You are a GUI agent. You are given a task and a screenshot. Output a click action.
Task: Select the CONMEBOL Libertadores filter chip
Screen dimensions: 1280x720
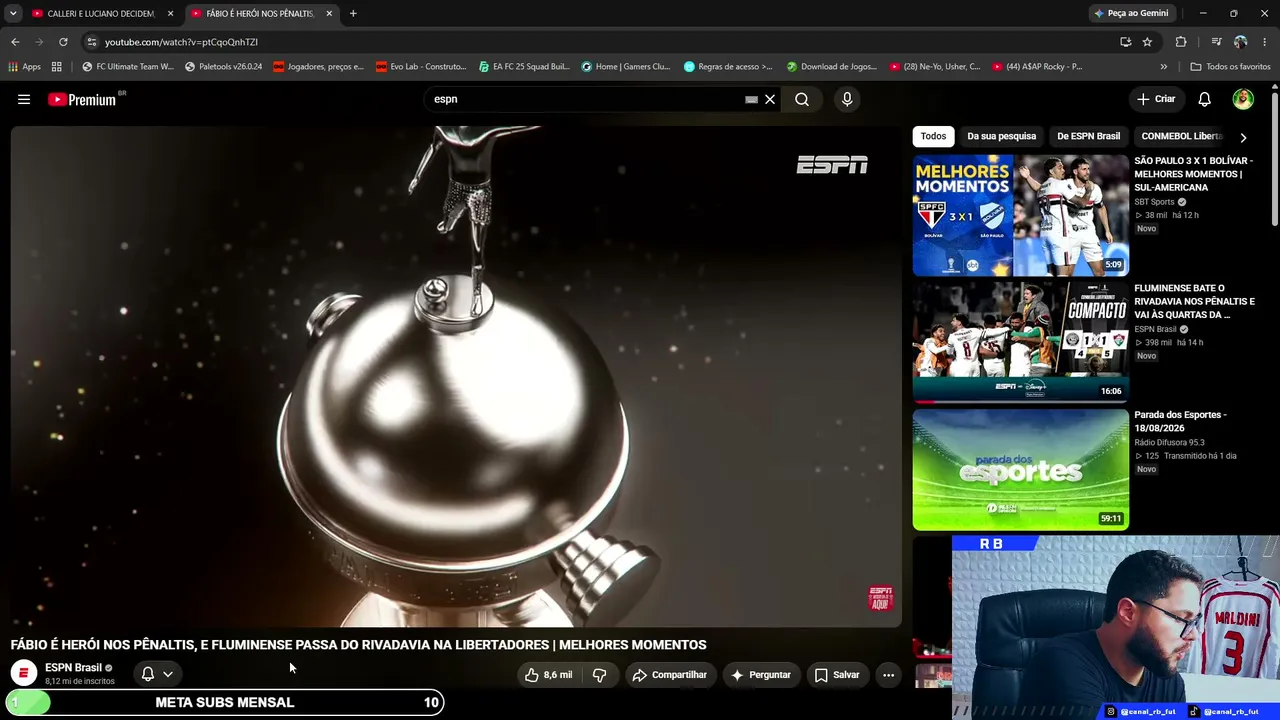click(1182, 136)
